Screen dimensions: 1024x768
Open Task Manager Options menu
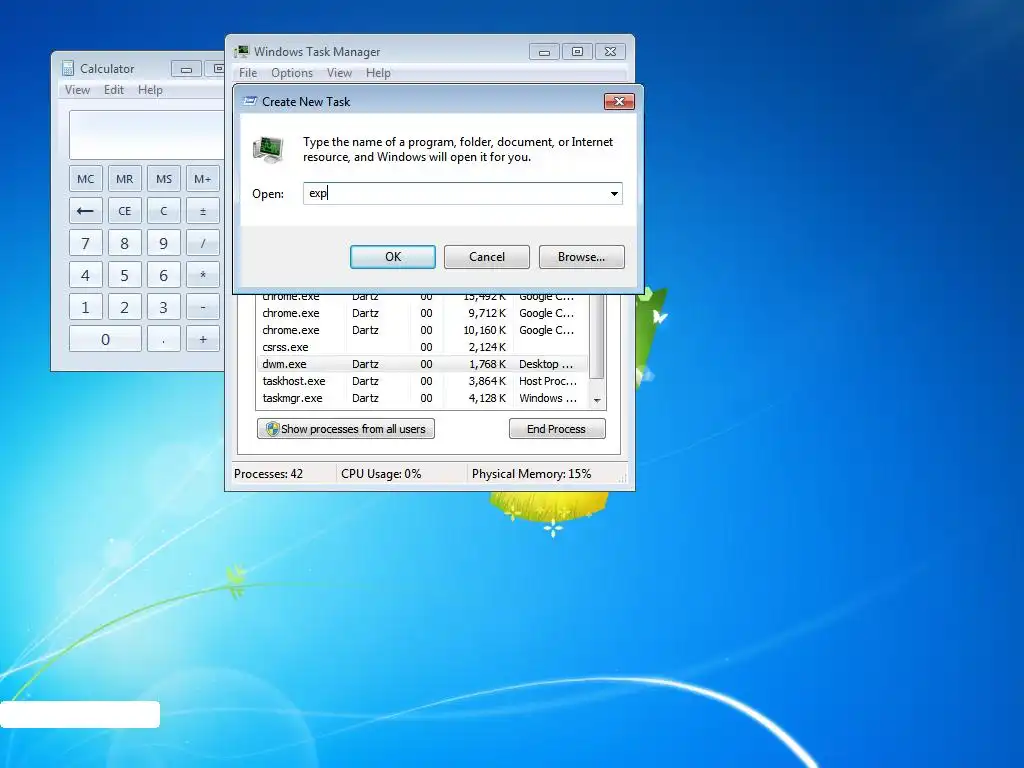[x=292, y=72]
